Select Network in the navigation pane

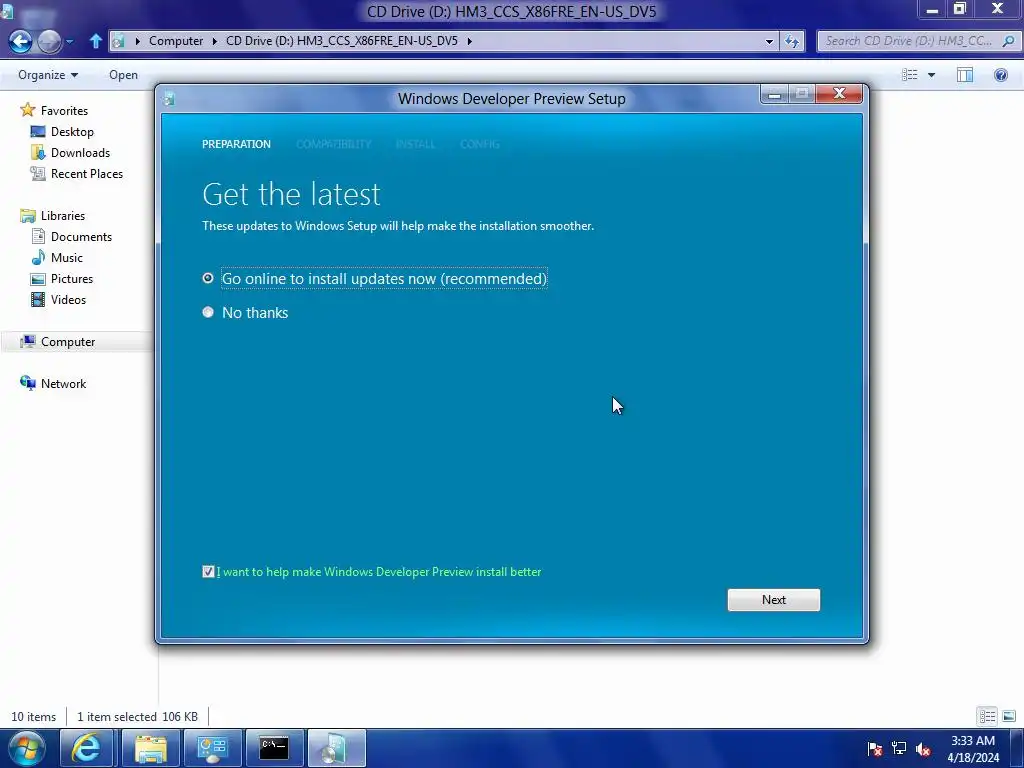[x=63, y=383]
